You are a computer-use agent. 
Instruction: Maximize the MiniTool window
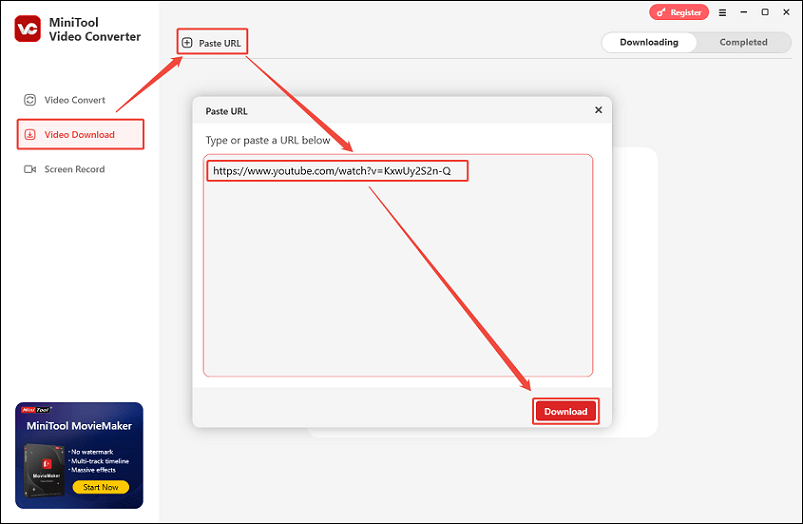pos(765,12)
